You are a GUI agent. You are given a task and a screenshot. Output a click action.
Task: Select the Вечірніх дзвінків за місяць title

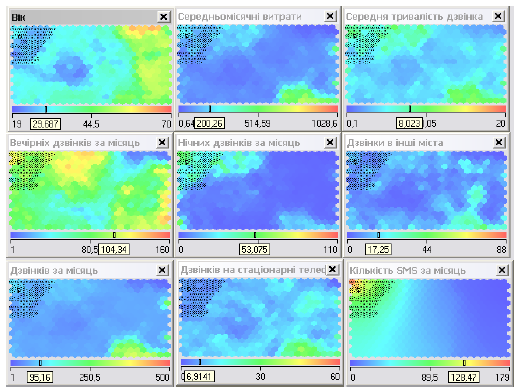coord(75,143)
